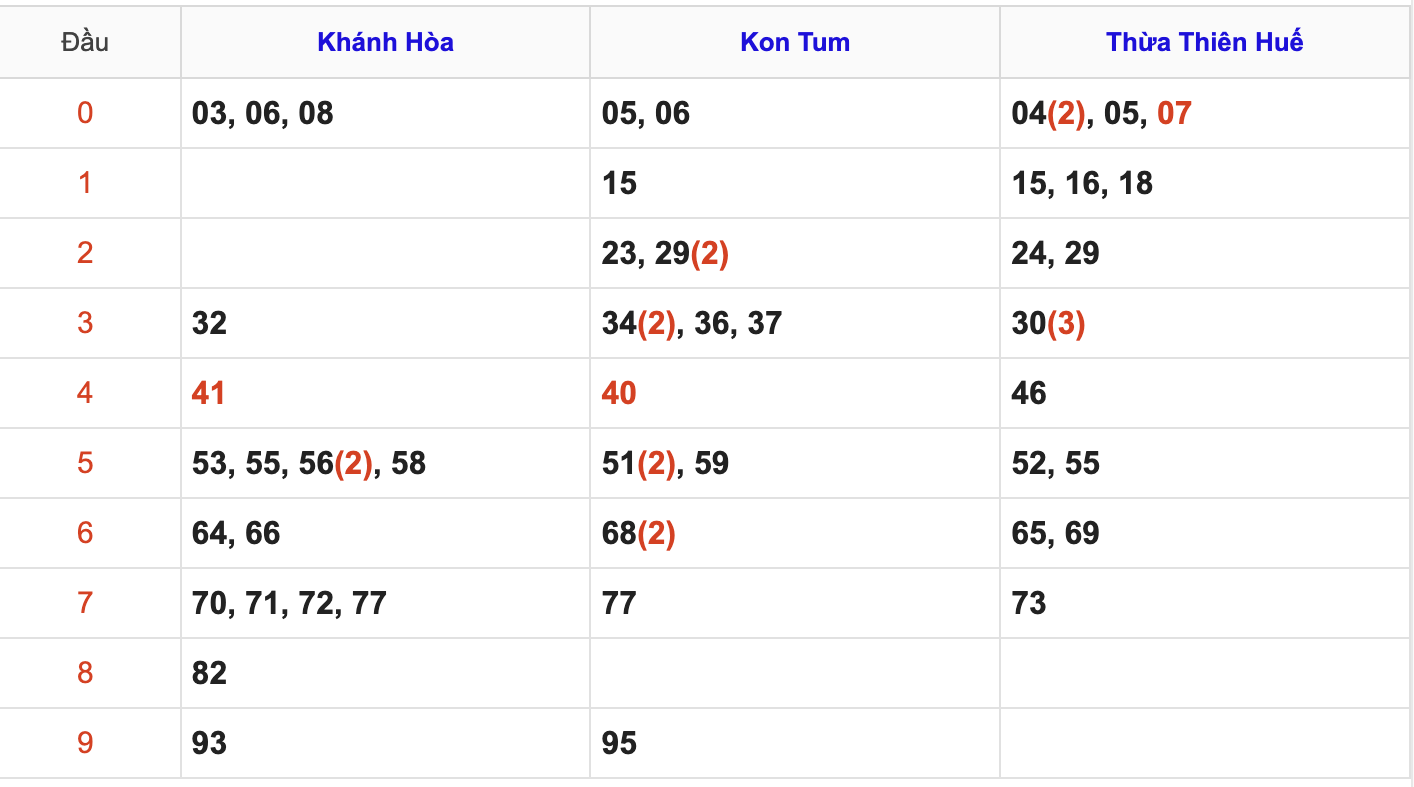Image resolution: width=1414 pixels, height=787 pixels.
Task: Select the red 41 in Khánh Hòa column
Action: pos(208,393)
